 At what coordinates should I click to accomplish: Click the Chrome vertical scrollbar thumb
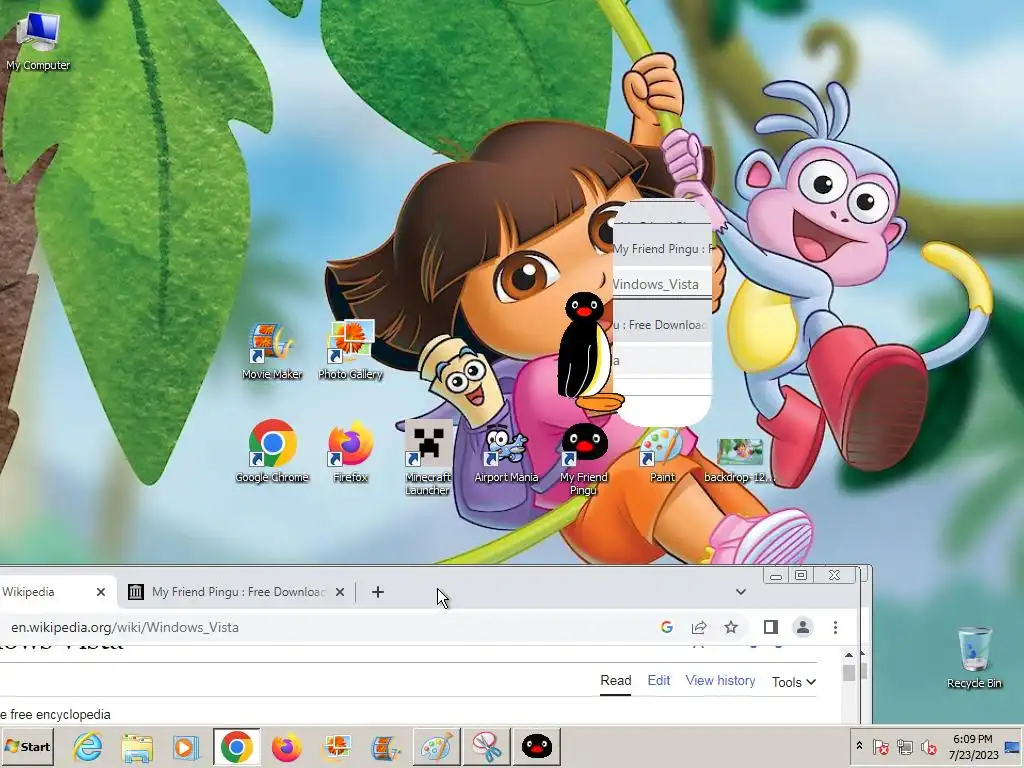848,673
